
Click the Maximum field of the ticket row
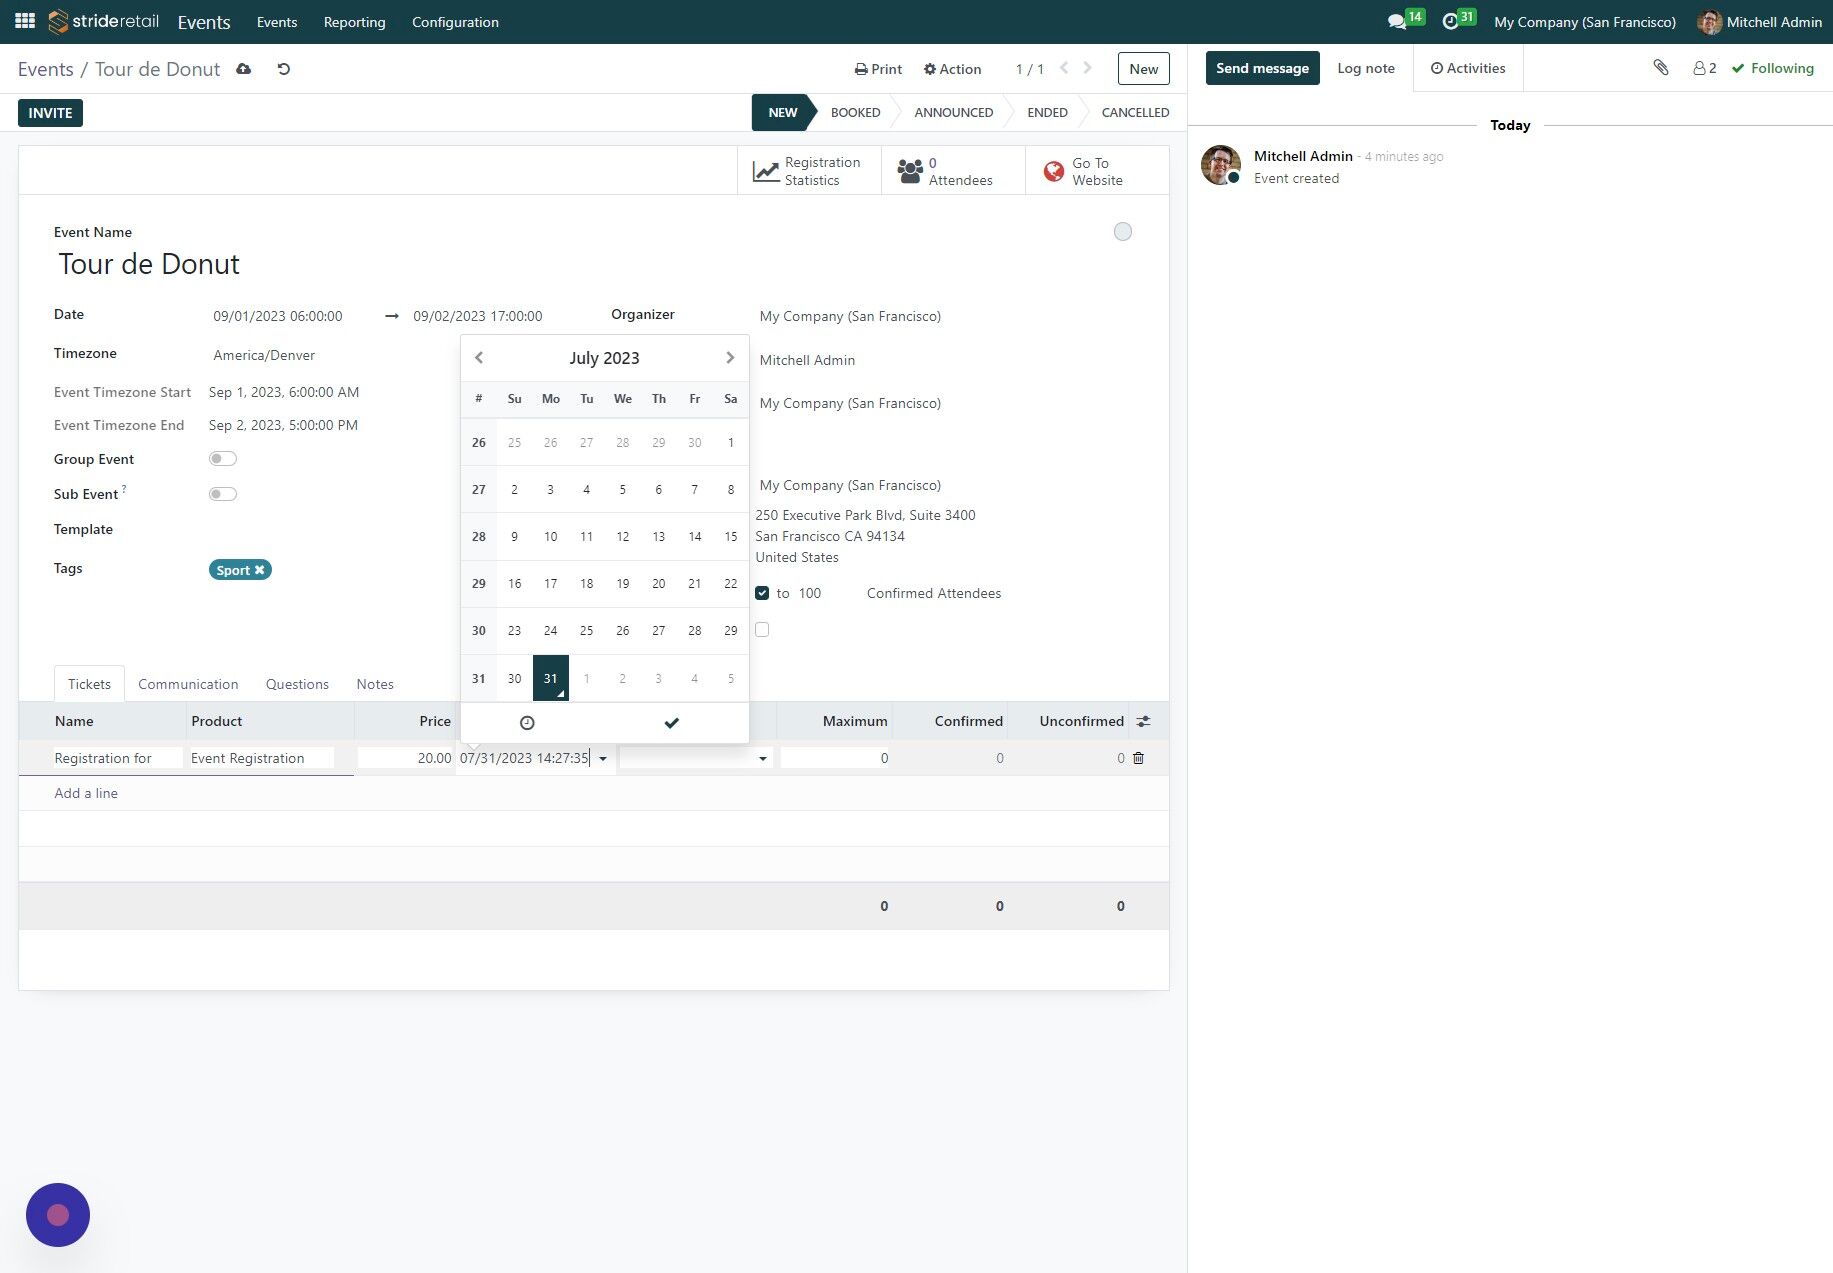[x=835, y=758]
